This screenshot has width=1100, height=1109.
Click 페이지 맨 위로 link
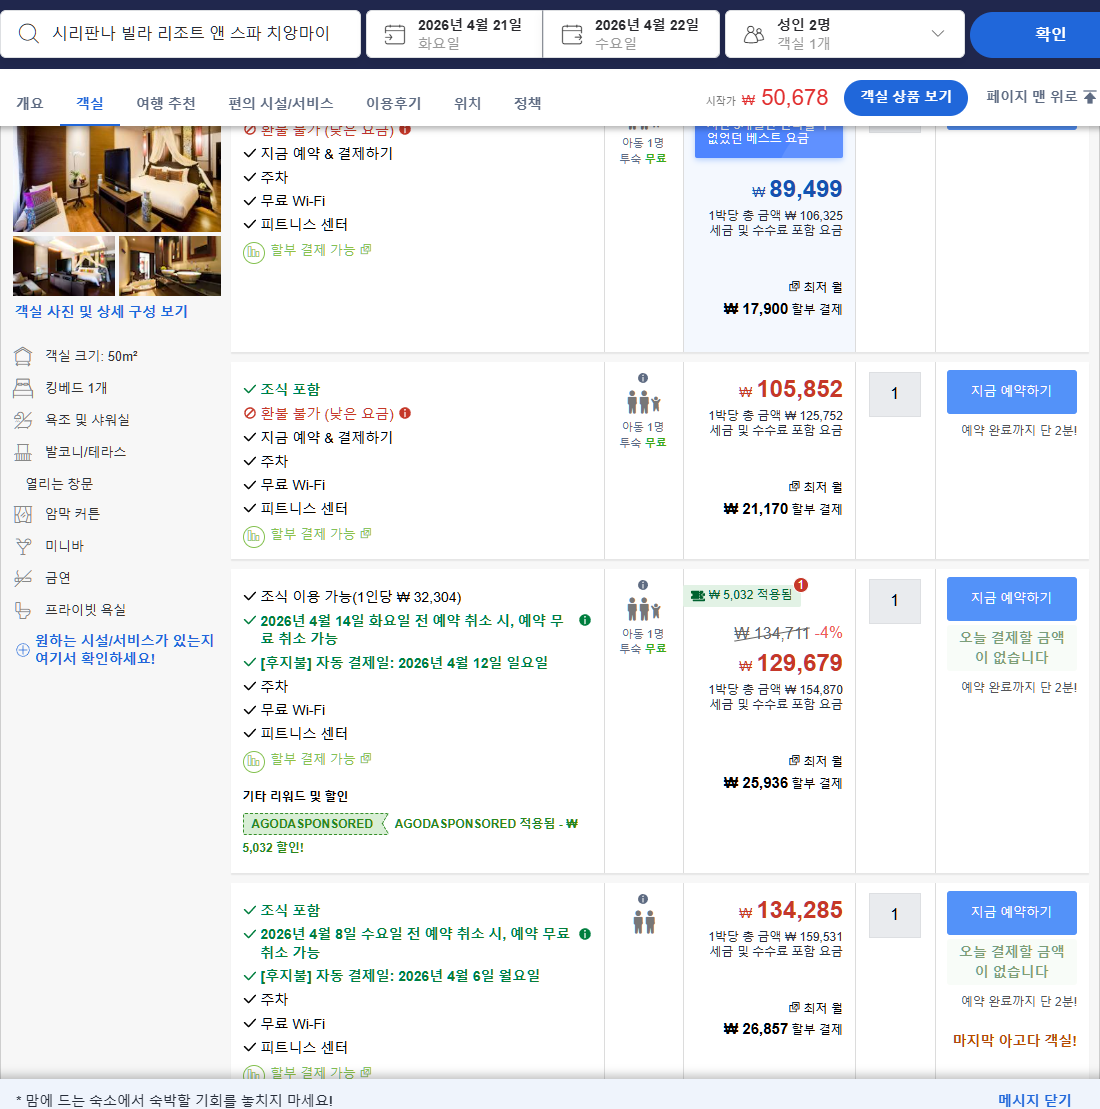tap(1031, 97)
